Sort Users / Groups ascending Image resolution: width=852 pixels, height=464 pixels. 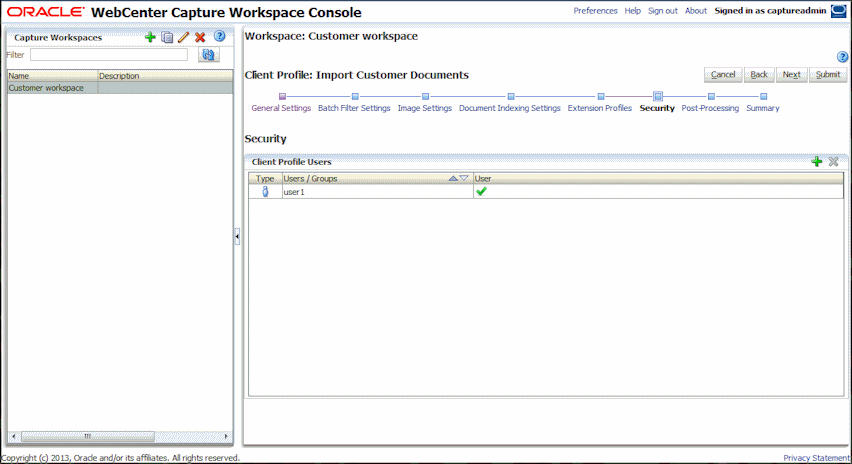(453, 178)
